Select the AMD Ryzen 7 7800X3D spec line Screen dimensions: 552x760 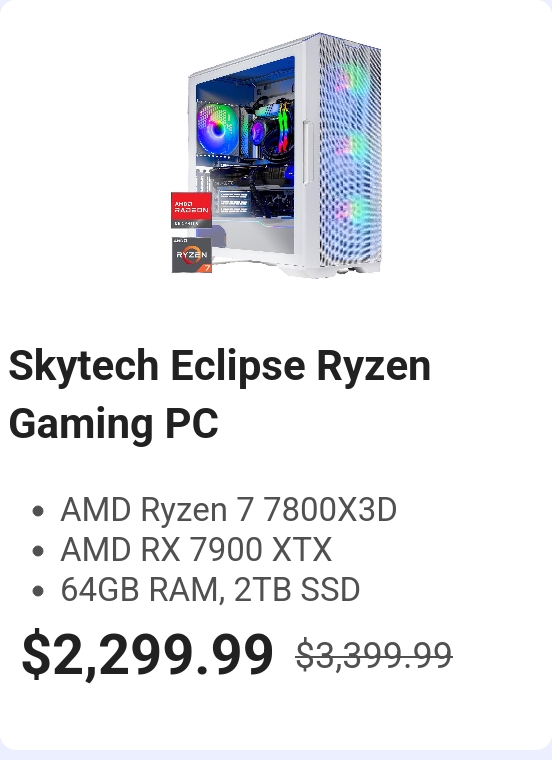(228, 509)
